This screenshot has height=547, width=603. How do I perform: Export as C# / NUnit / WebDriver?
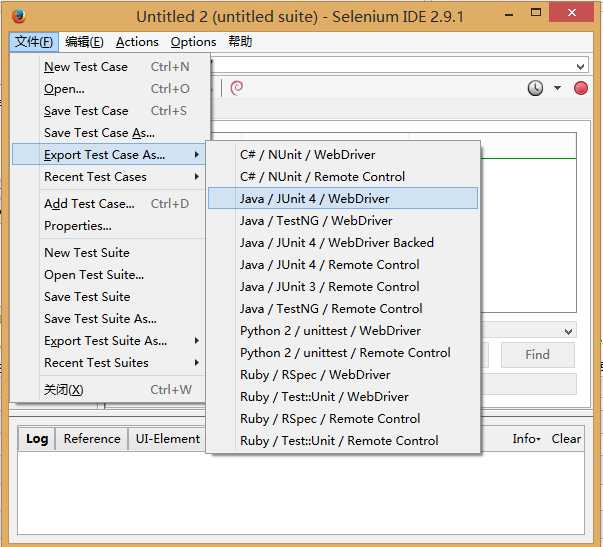(x=343, y=155)
